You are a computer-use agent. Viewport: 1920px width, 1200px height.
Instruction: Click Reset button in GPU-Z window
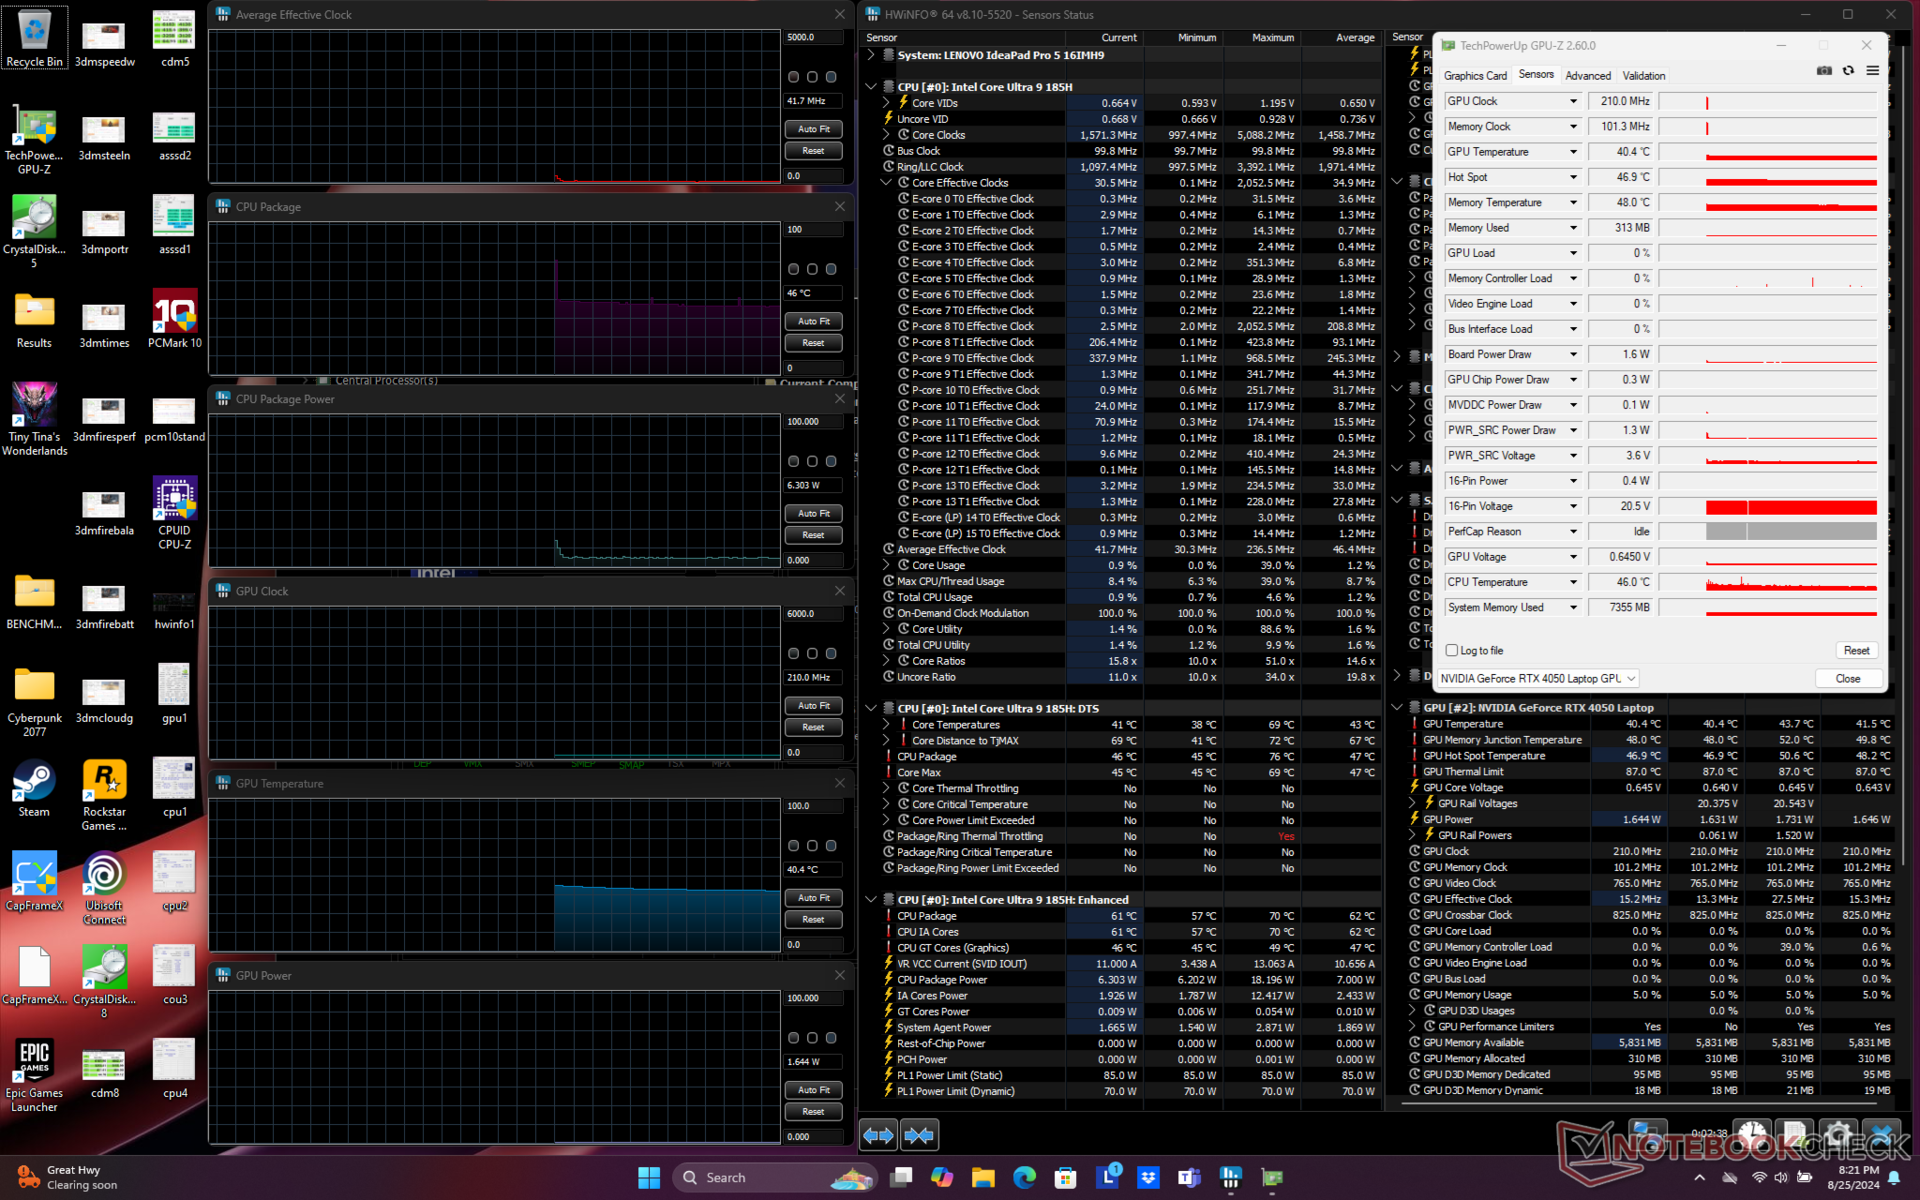pyautogui.click(x=1856, y=650)
